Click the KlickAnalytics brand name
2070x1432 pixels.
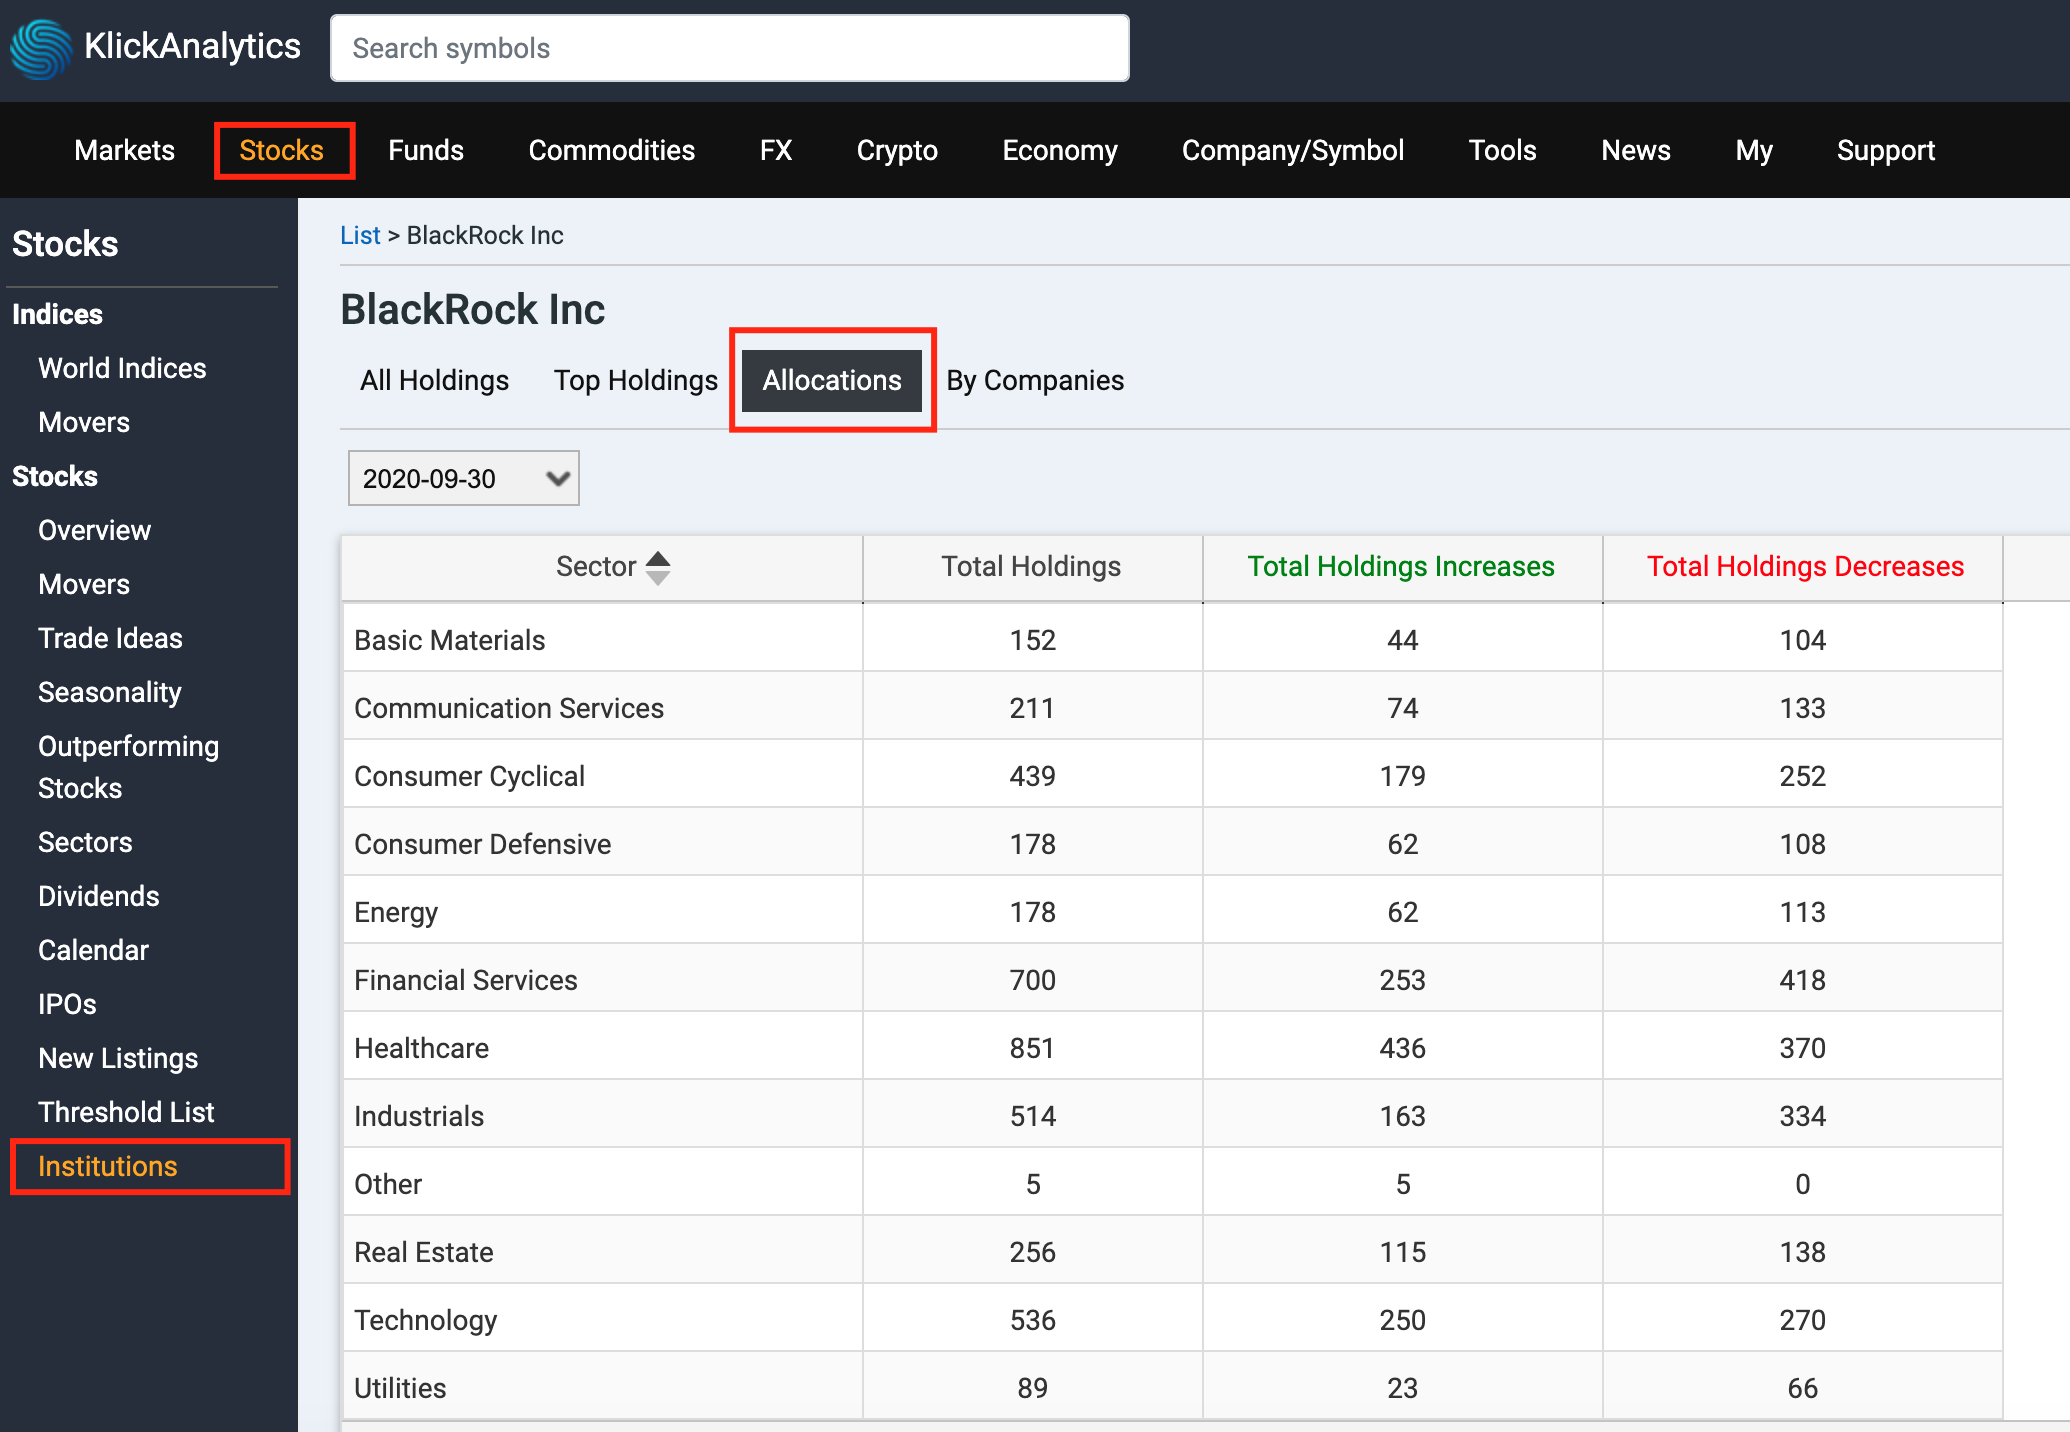(x=192, y=46)
